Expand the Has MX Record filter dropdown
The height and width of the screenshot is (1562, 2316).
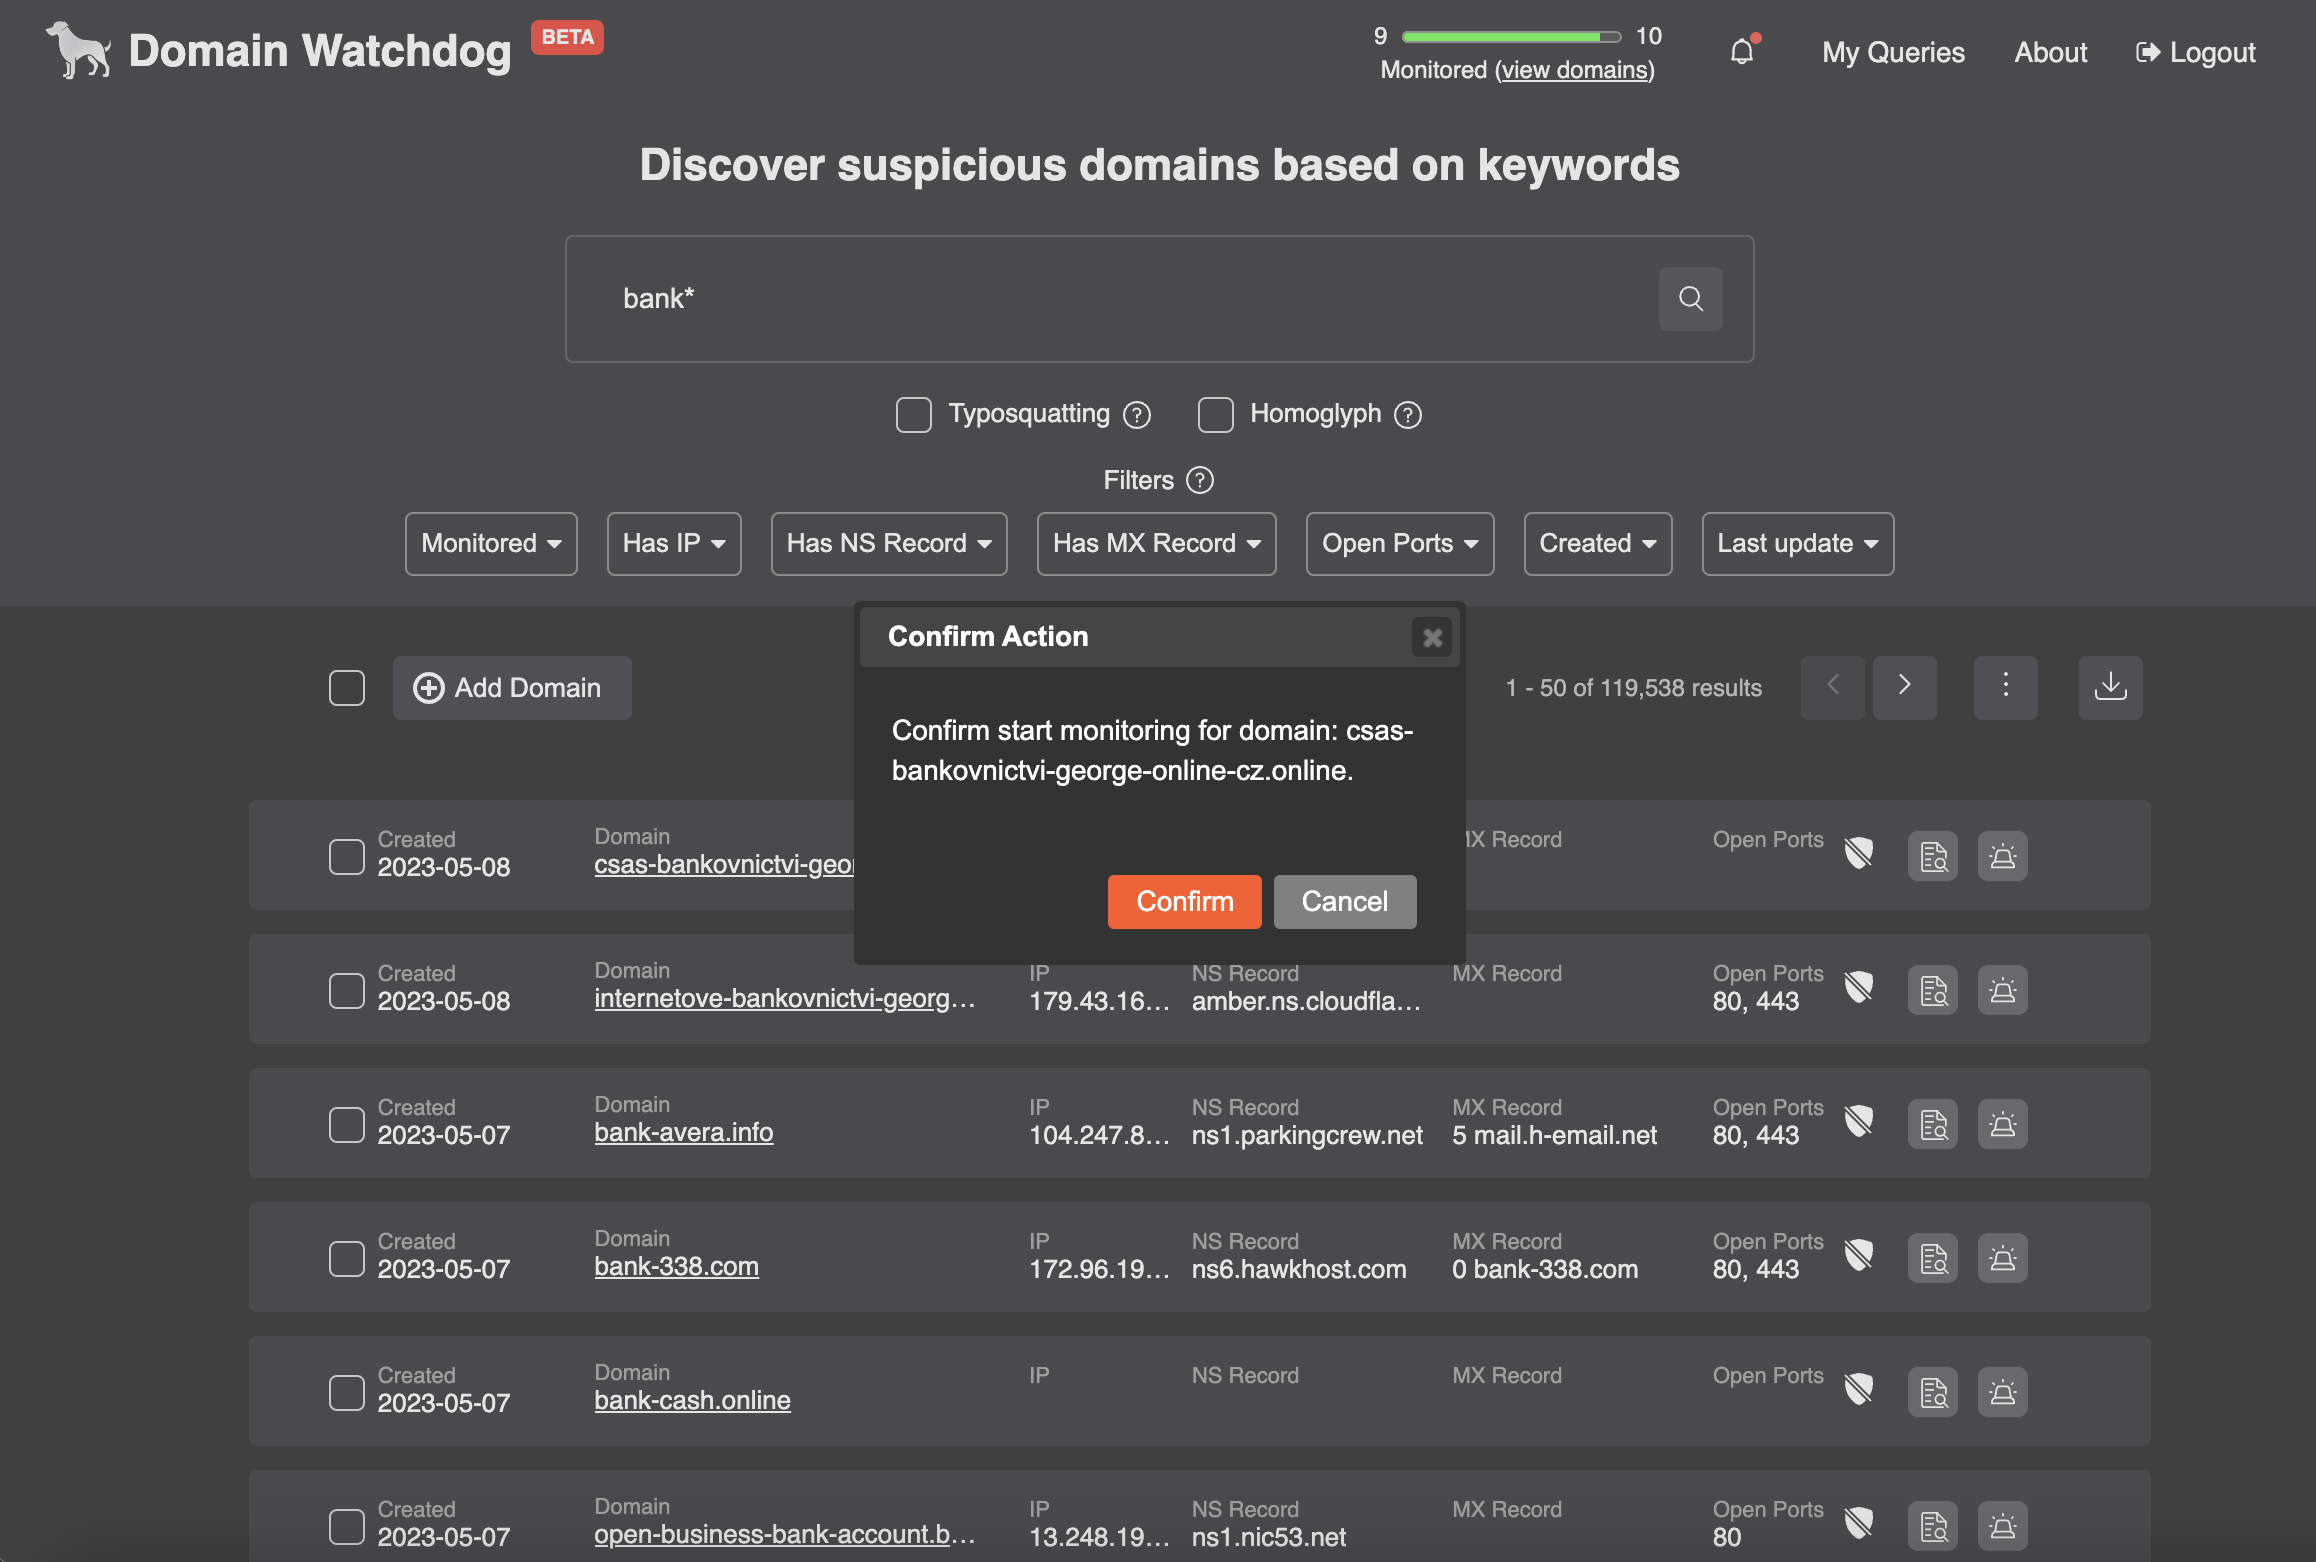pyautogui.click(x=1157, y=544)
